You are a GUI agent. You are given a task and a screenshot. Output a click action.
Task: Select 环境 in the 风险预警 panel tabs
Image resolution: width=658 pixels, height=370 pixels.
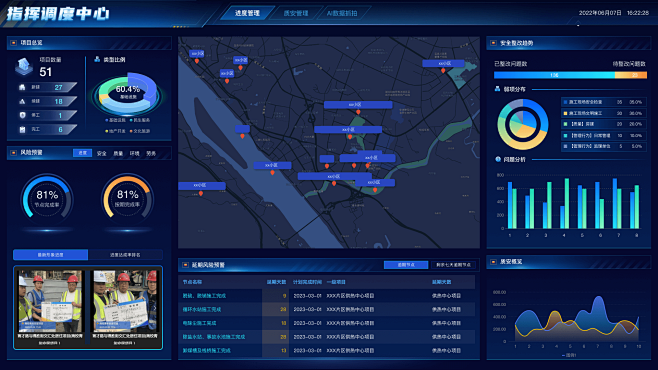[x=134, y=154]
